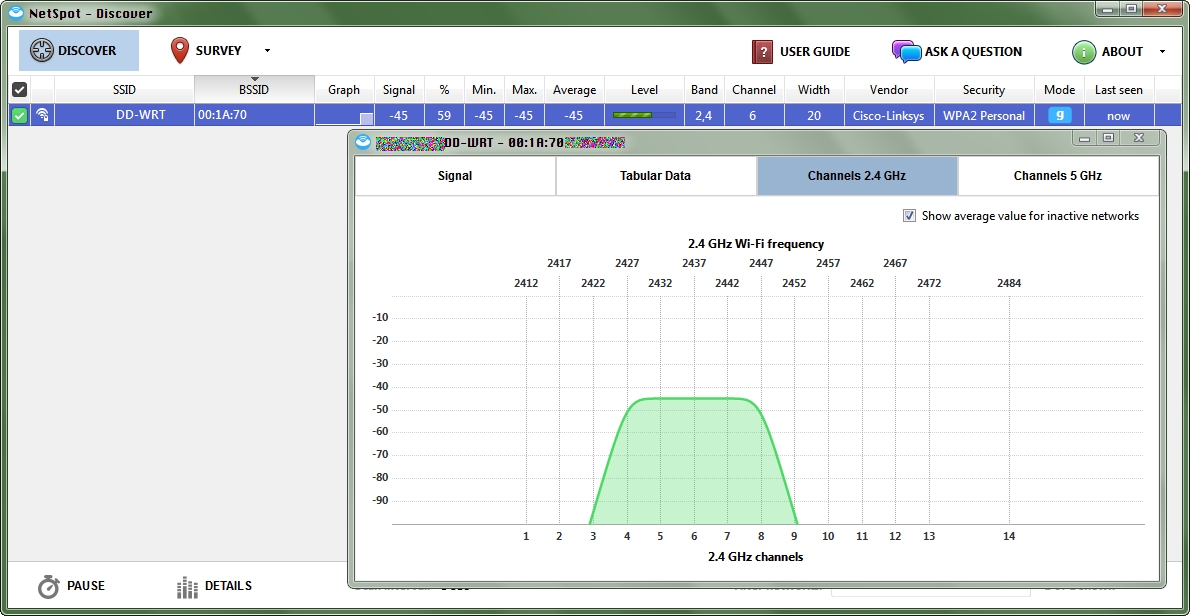Click the mini signal graph in DD-WRT row
Screen dimensions: 1190x616
click(345, 115)
